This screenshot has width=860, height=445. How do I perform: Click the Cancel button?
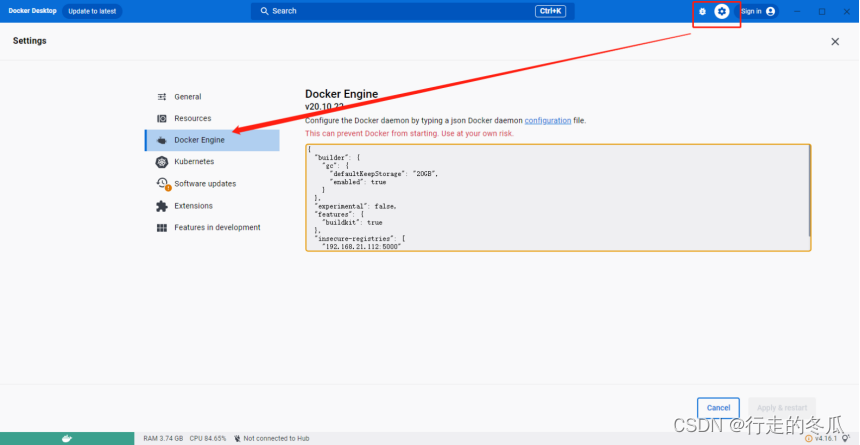point(718,408)
